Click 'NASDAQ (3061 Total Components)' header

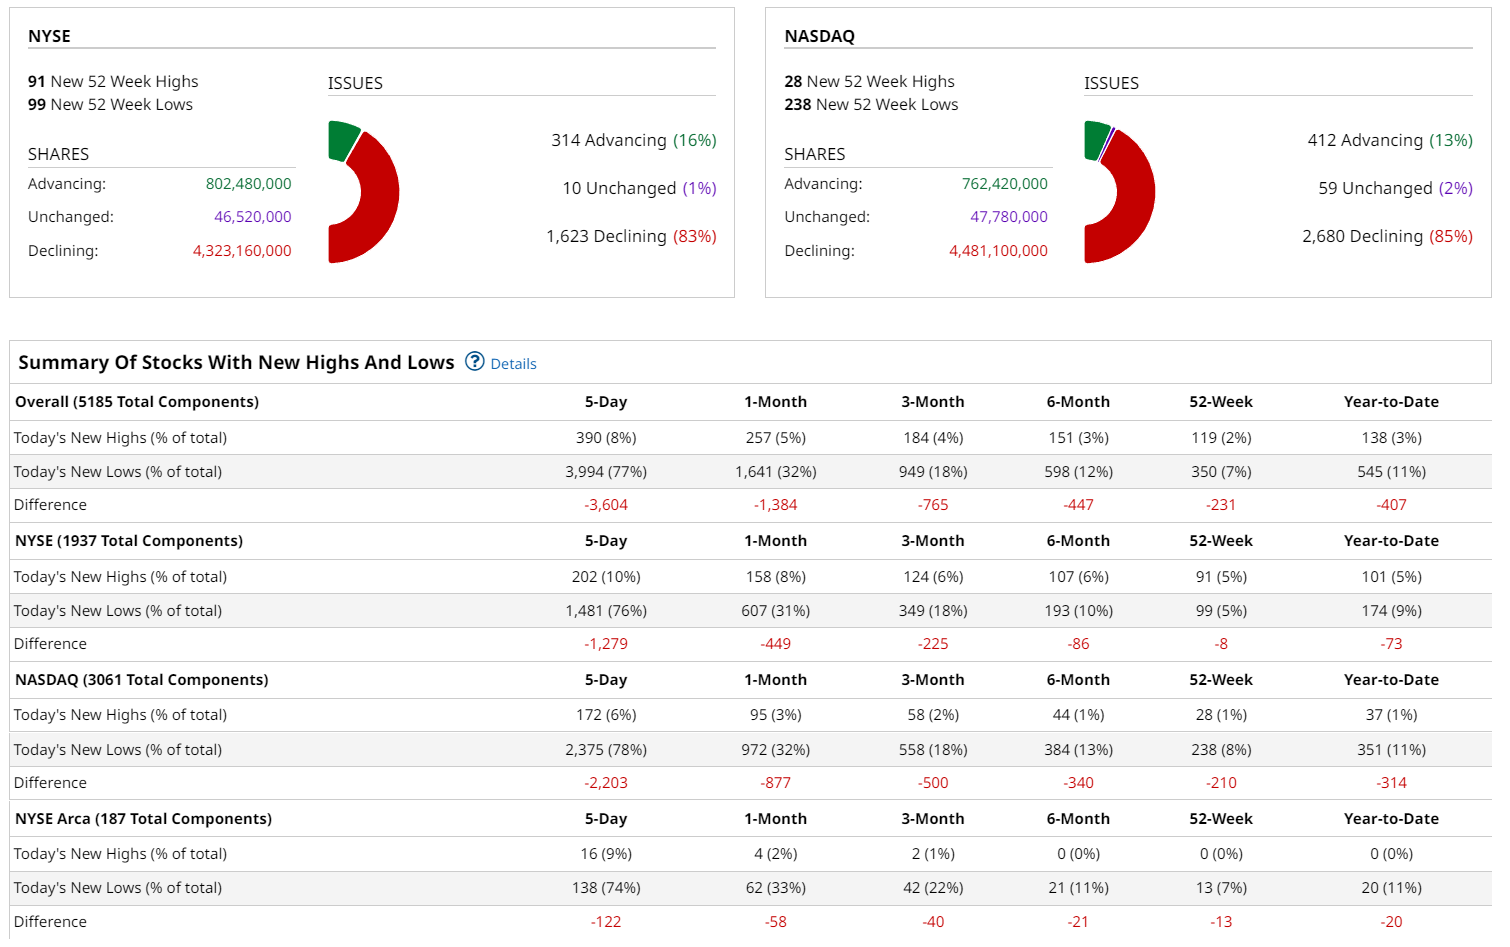coord(142,680)
